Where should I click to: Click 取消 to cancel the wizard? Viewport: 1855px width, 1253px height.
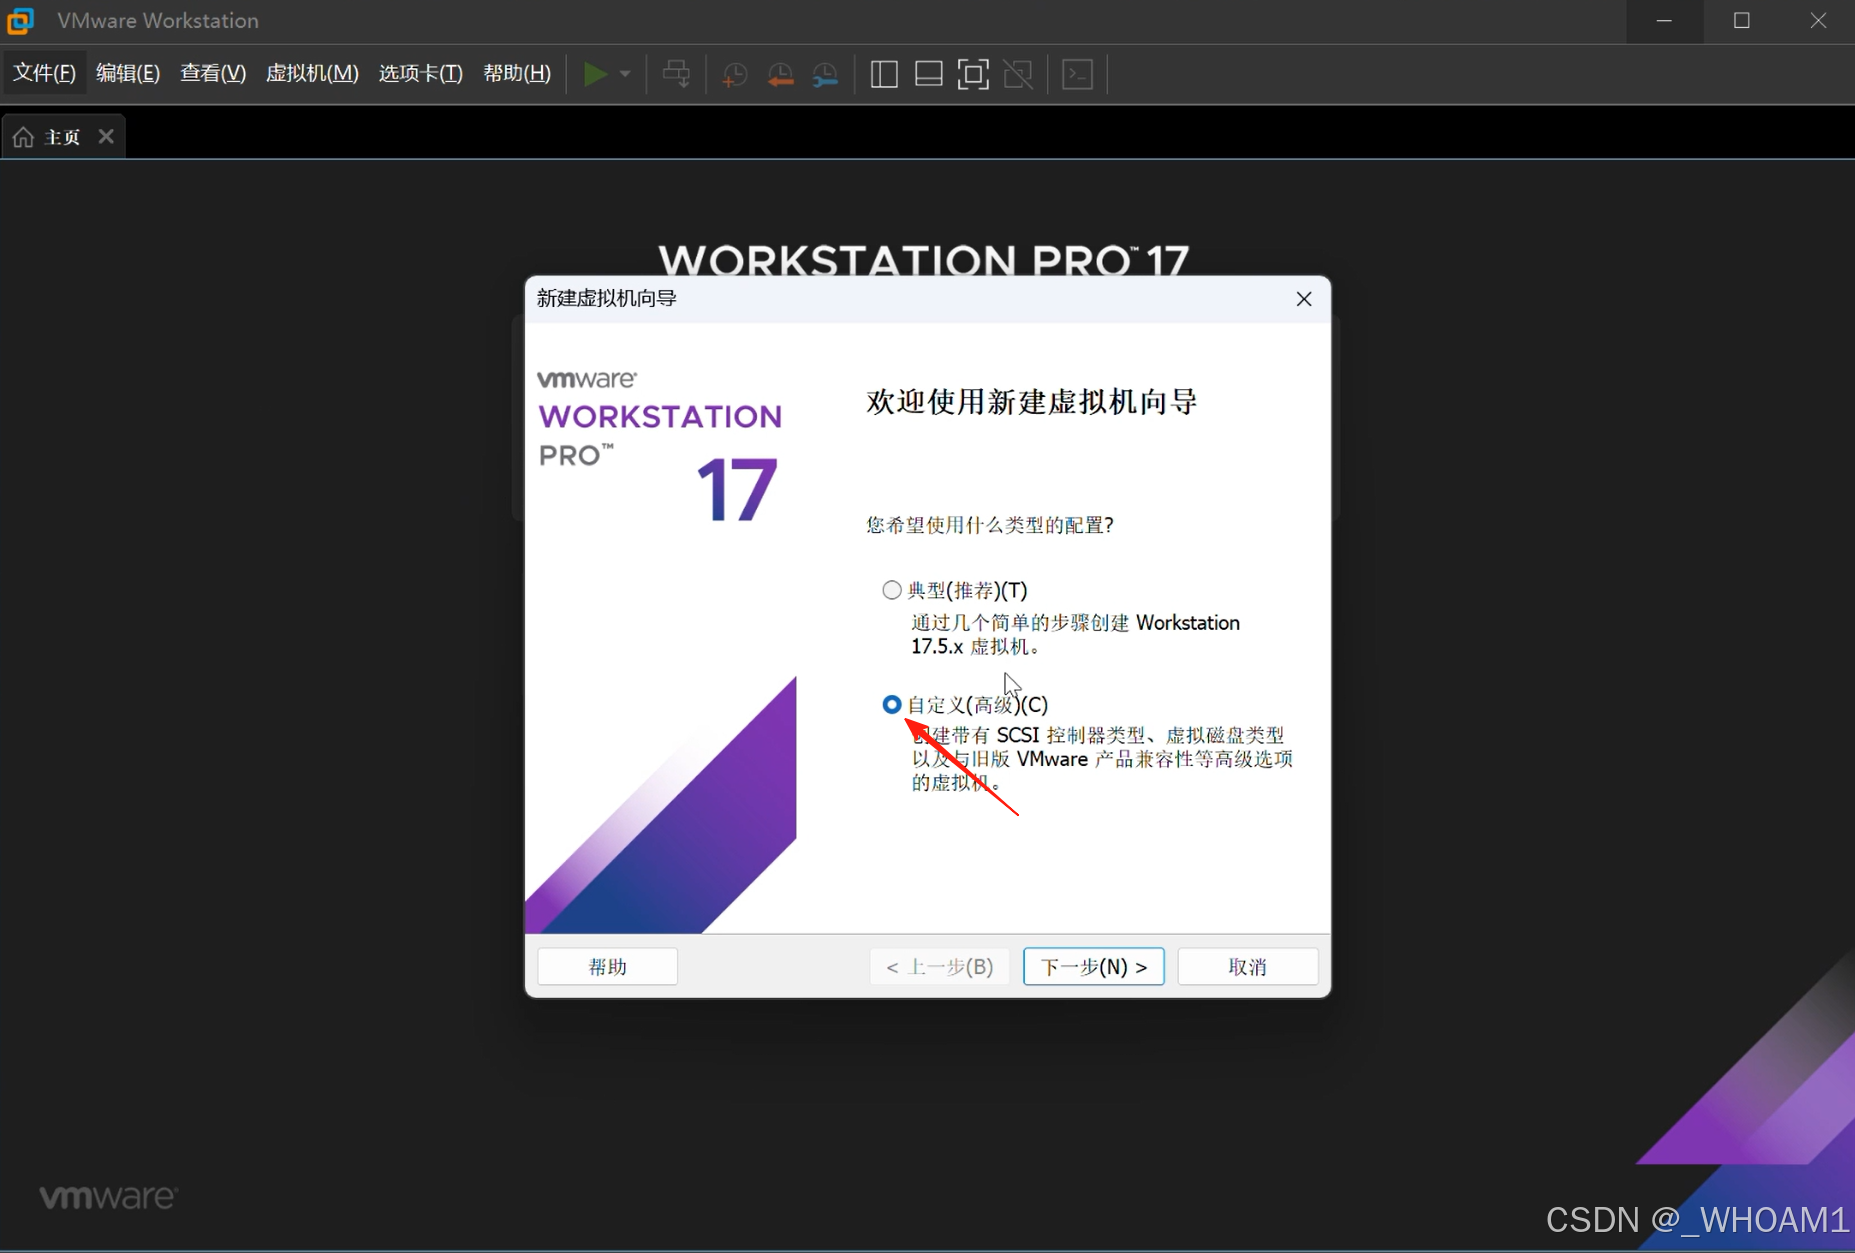[x=1248, y=967]
